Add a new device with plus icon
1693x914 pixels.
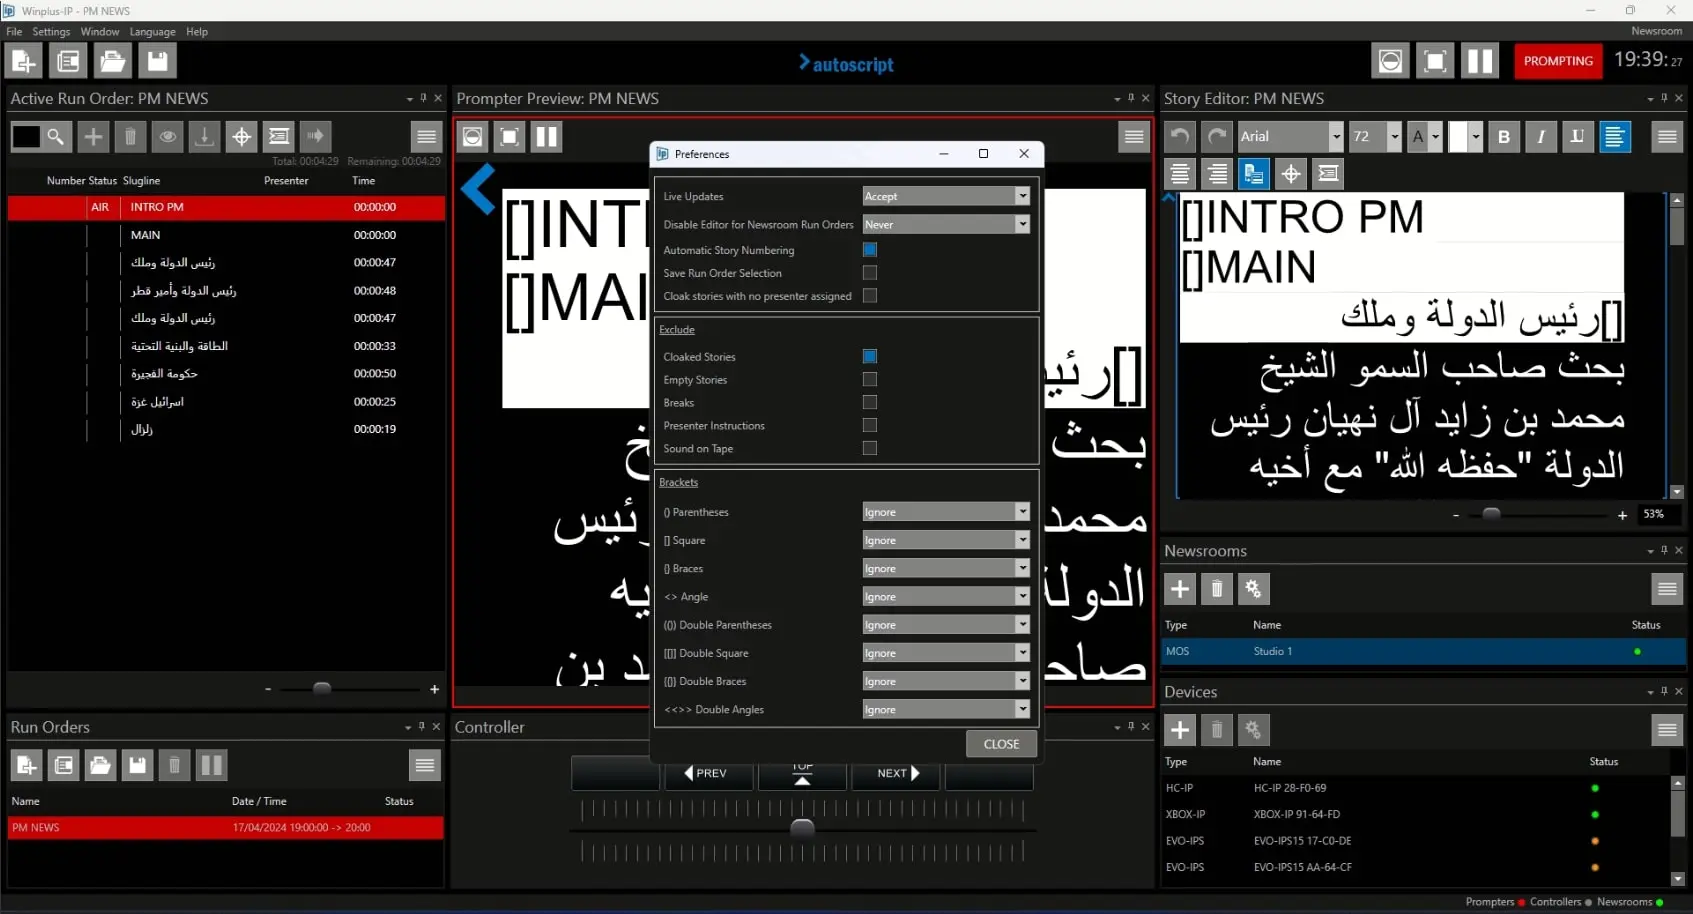(x=1180, y=730)
